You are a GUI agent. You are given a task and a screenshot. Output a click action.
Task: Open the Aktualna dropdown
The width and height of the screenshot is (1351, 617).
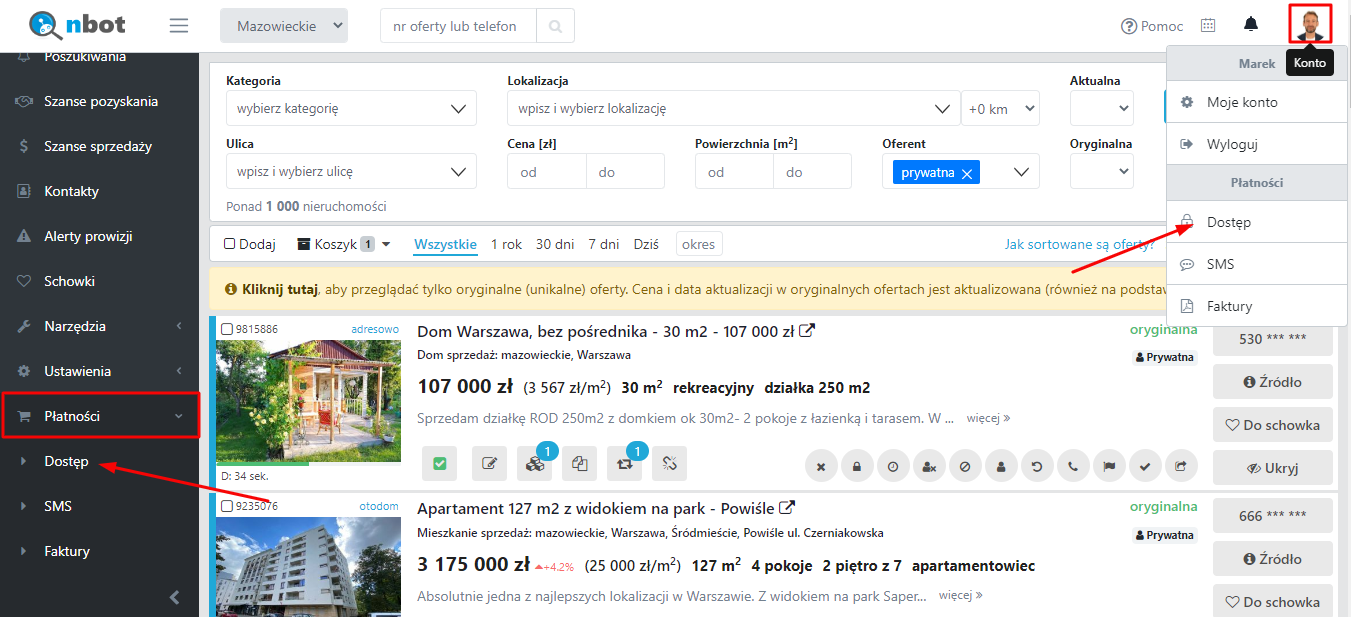click(1102, 108)
